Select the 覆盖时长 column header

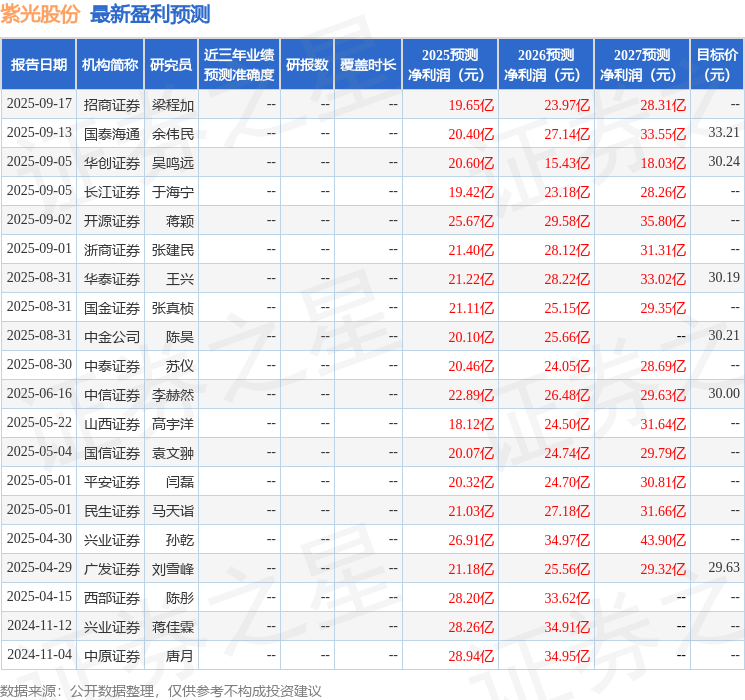[x=368, y=65]
